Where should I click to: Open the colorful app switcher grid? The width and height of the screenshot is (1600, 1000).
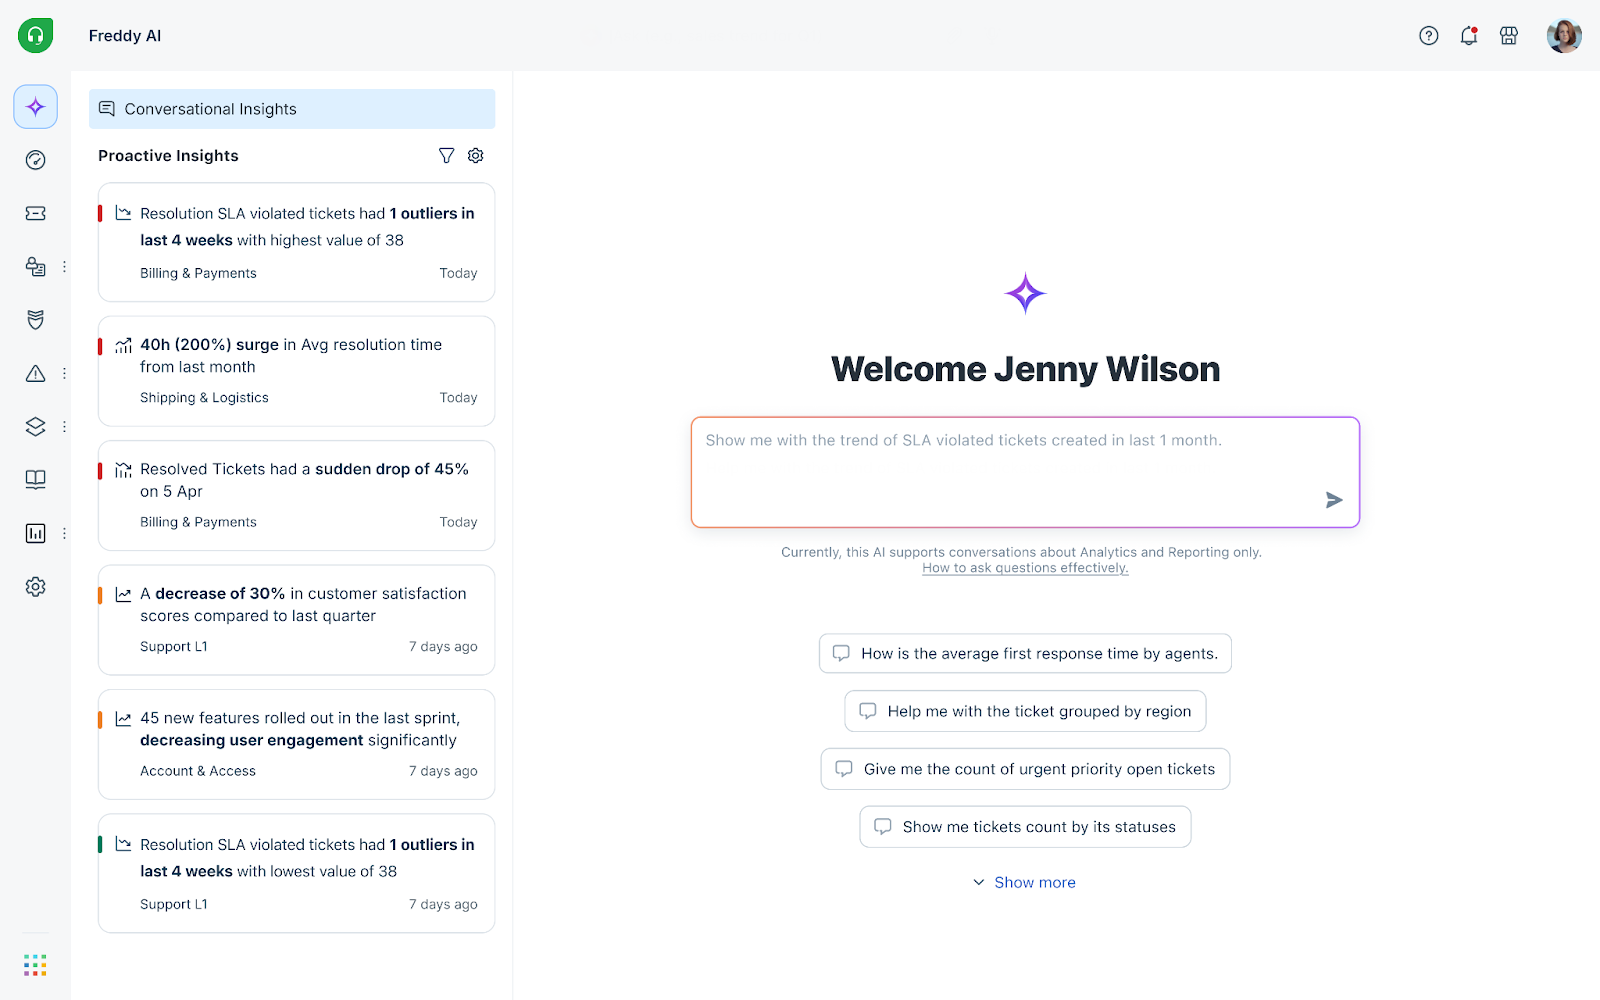[x=35, y=965]
